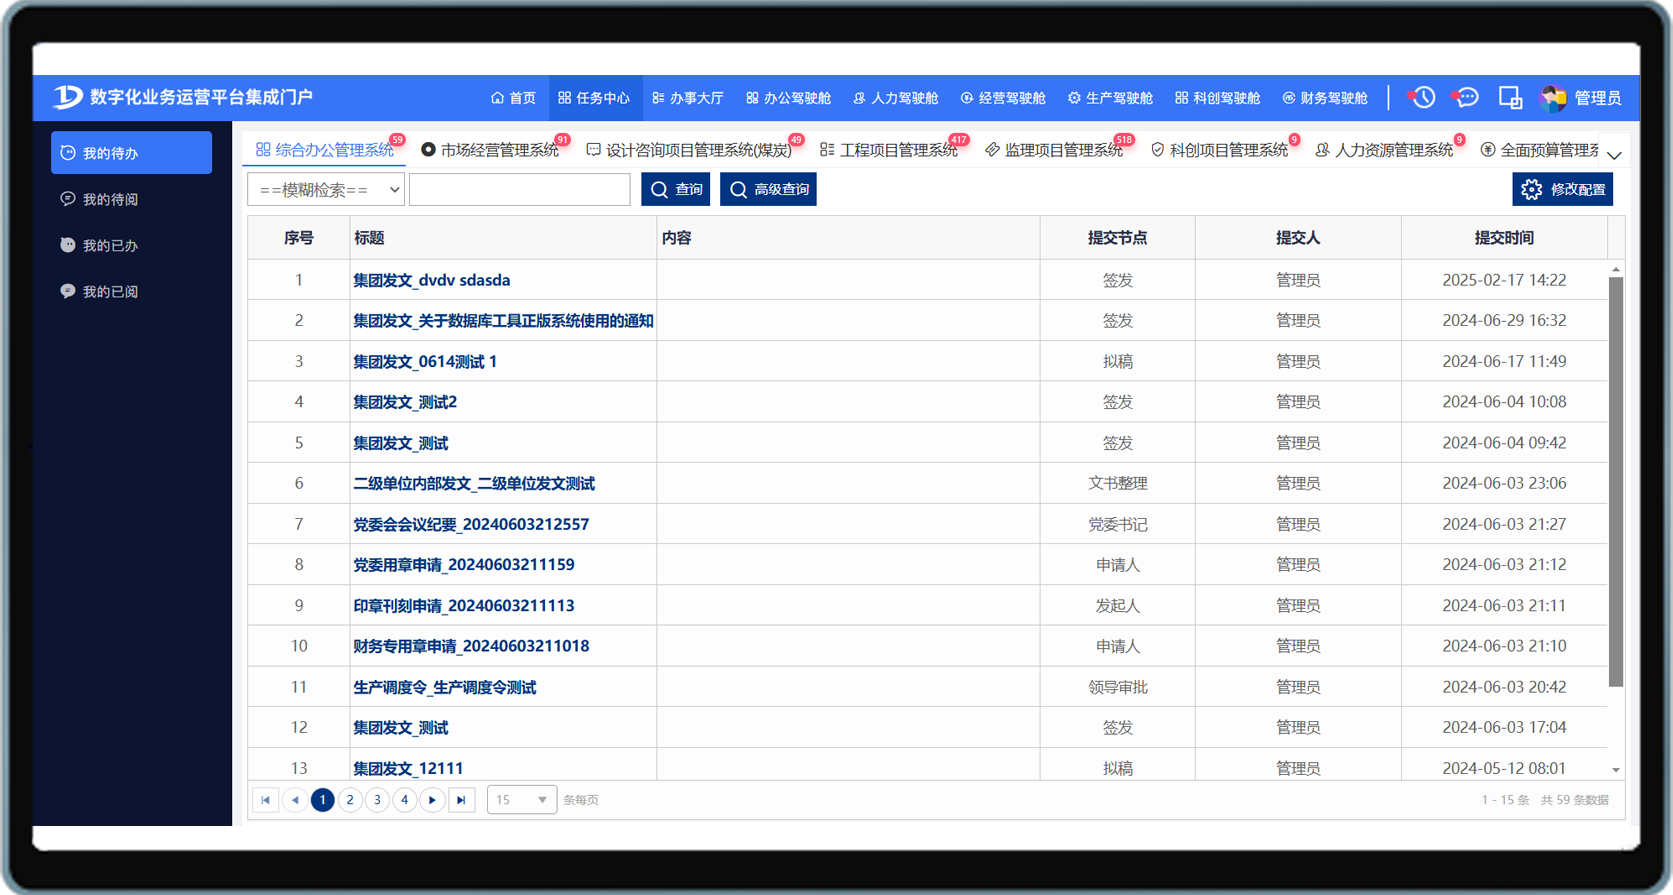Click the search keyword input field
This screenshot has width=1673, height=895.
(x=520, y=189)
